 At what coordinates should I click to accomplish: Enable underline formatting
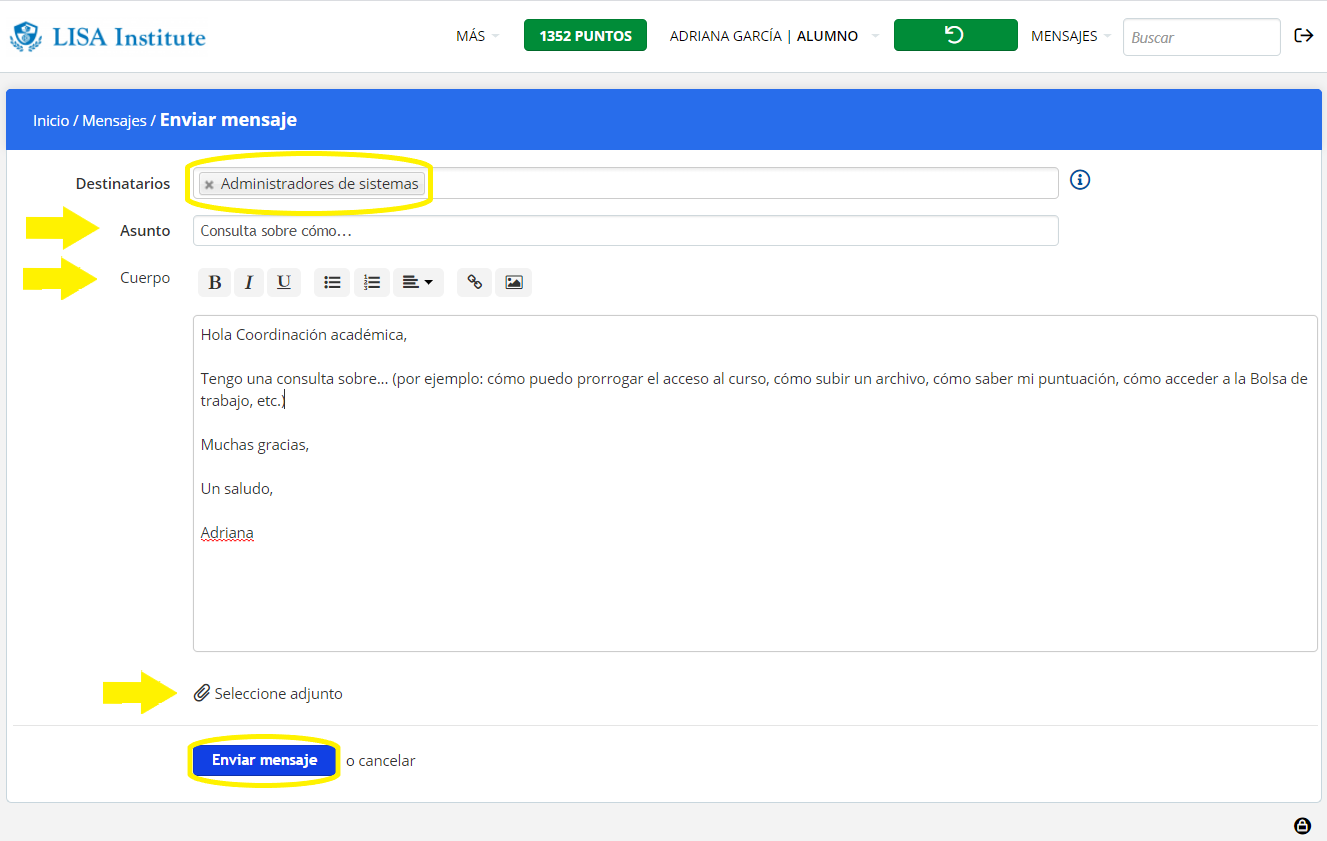[284, 283]
